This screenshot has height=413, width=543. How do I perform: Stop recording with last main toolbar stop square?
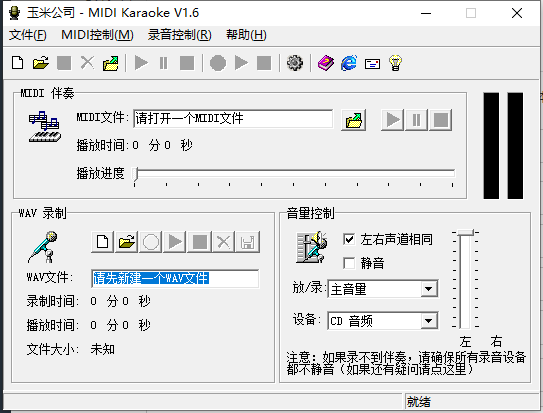click(264, 63)
